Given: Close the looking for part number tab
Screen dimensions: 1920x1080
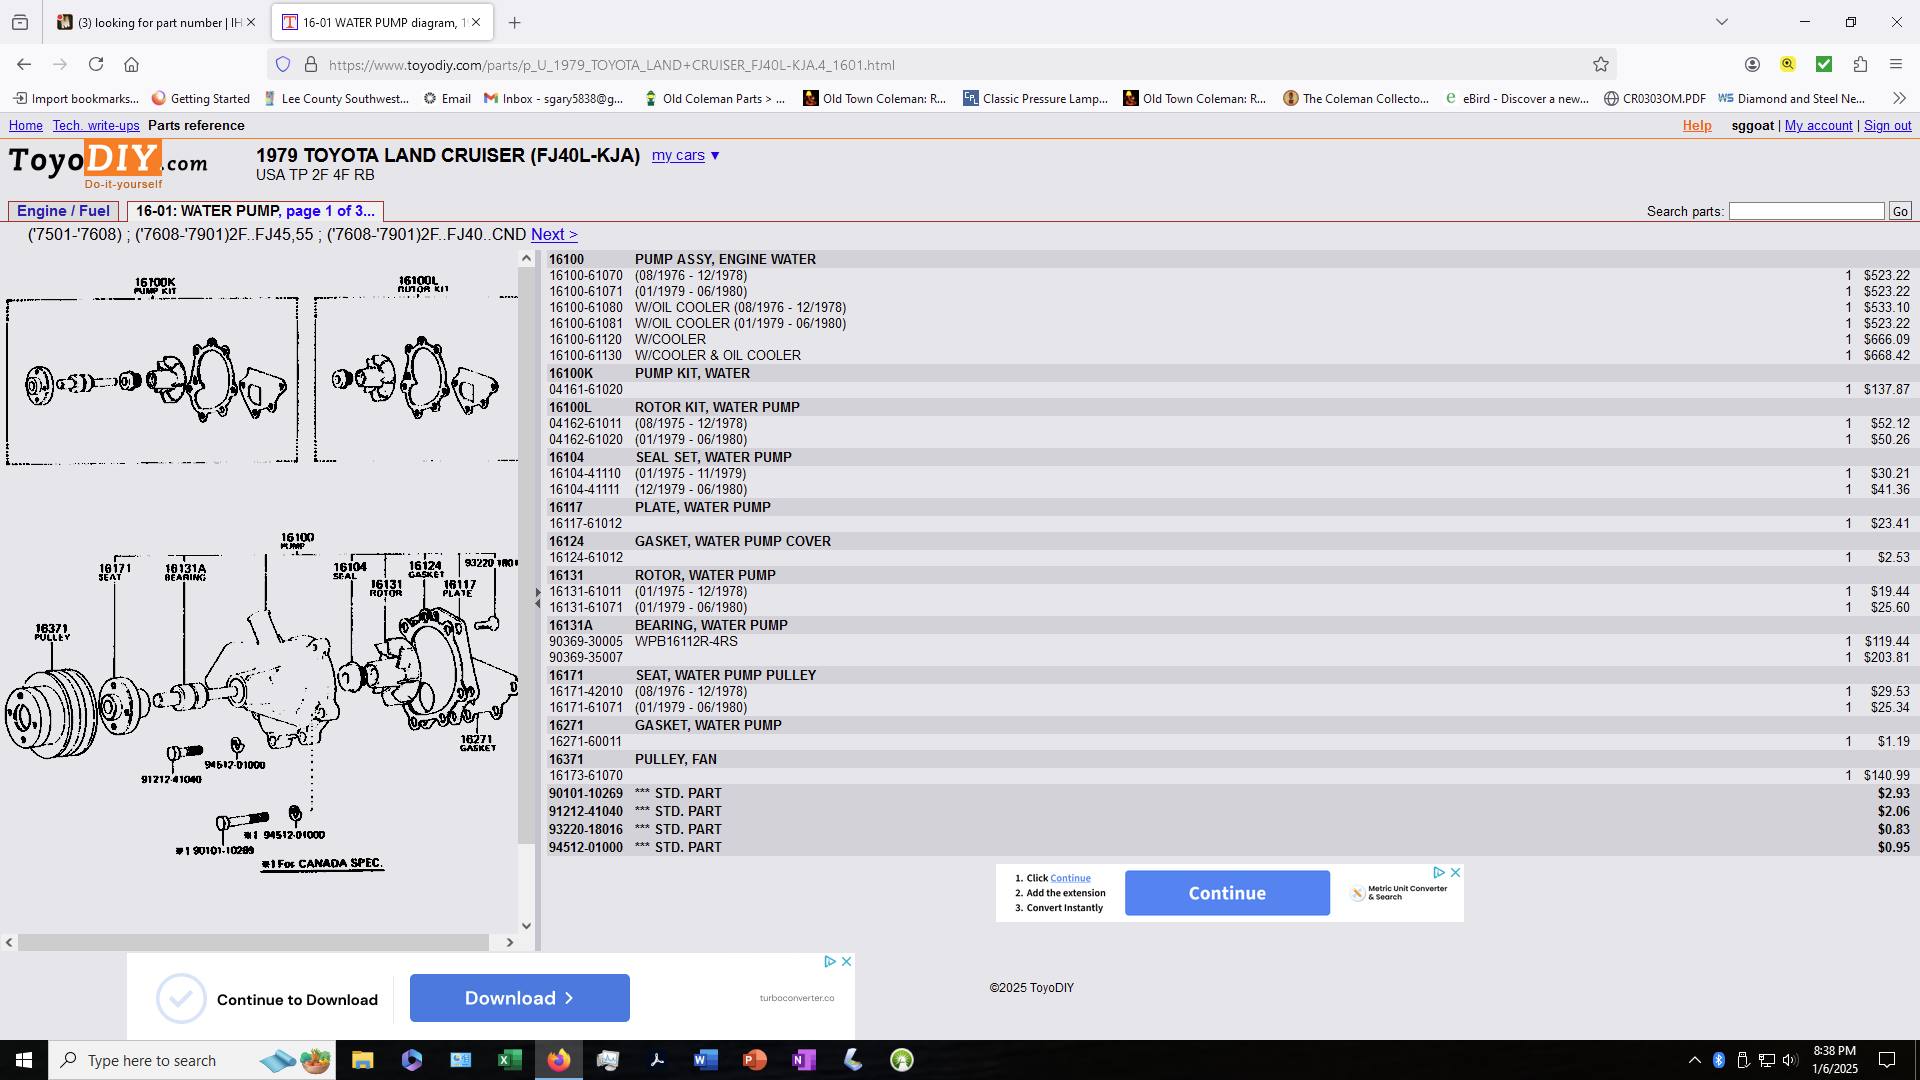Looking at the screenshot, I should 251,22.
